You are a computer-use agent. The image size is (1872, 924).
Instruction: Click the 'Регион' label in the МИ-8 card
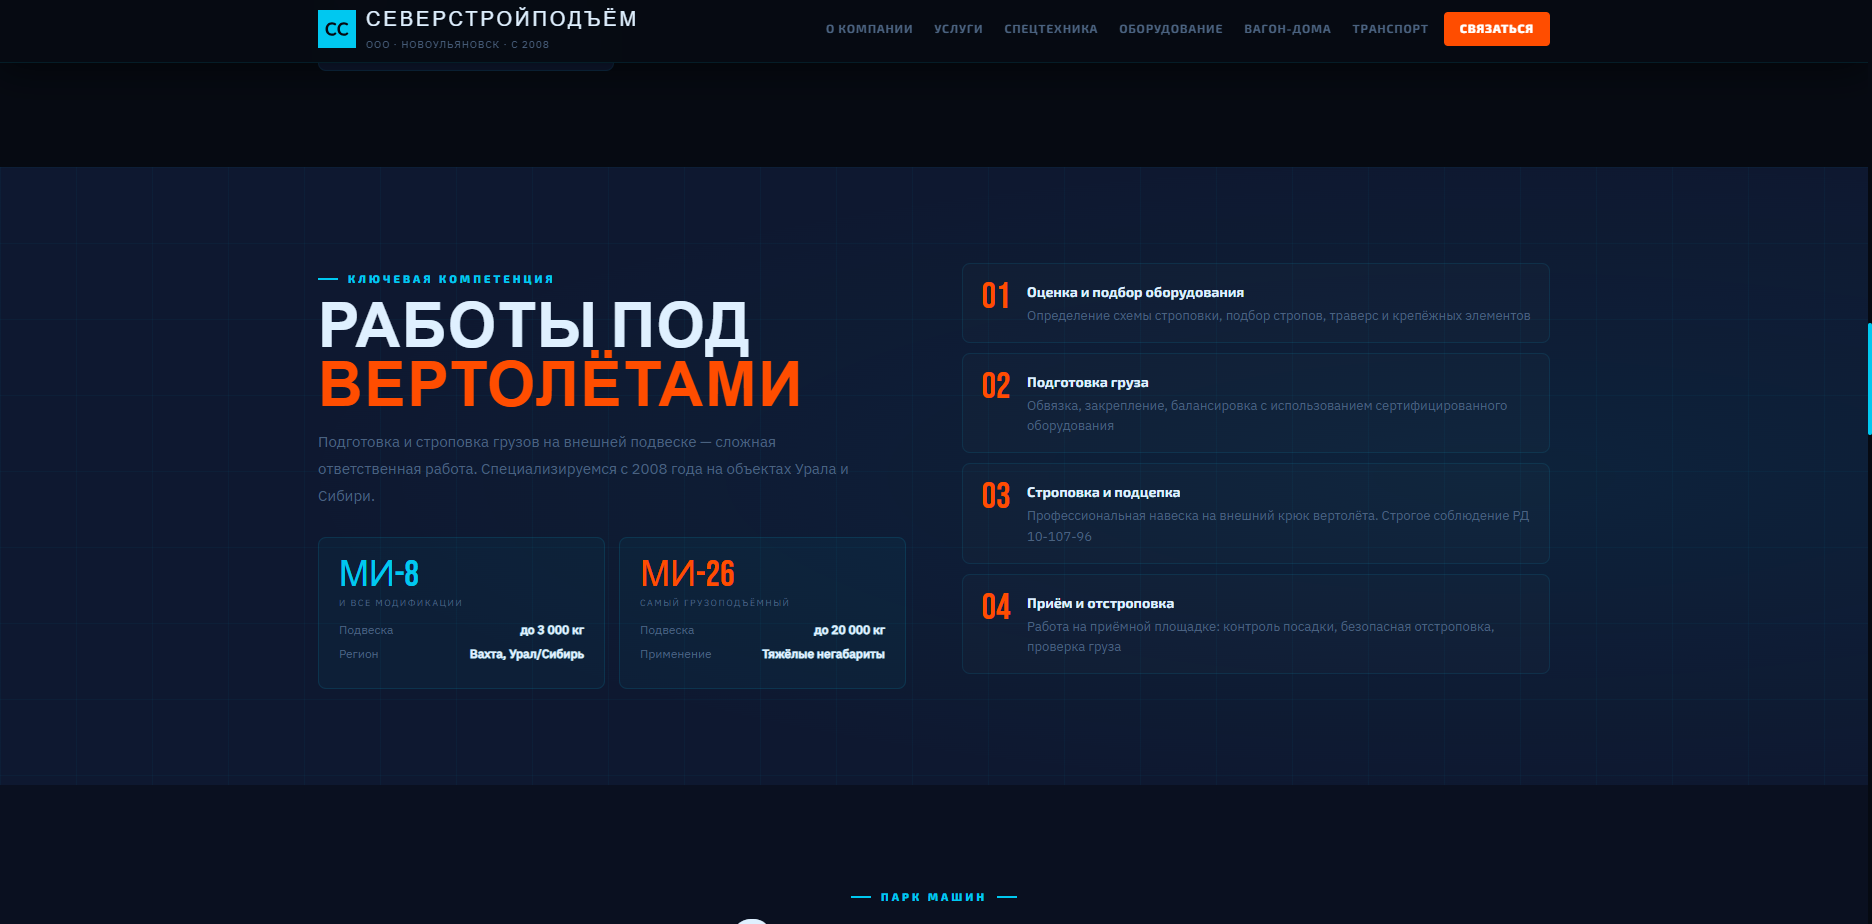pyautogui.click(x=358, y=654)
